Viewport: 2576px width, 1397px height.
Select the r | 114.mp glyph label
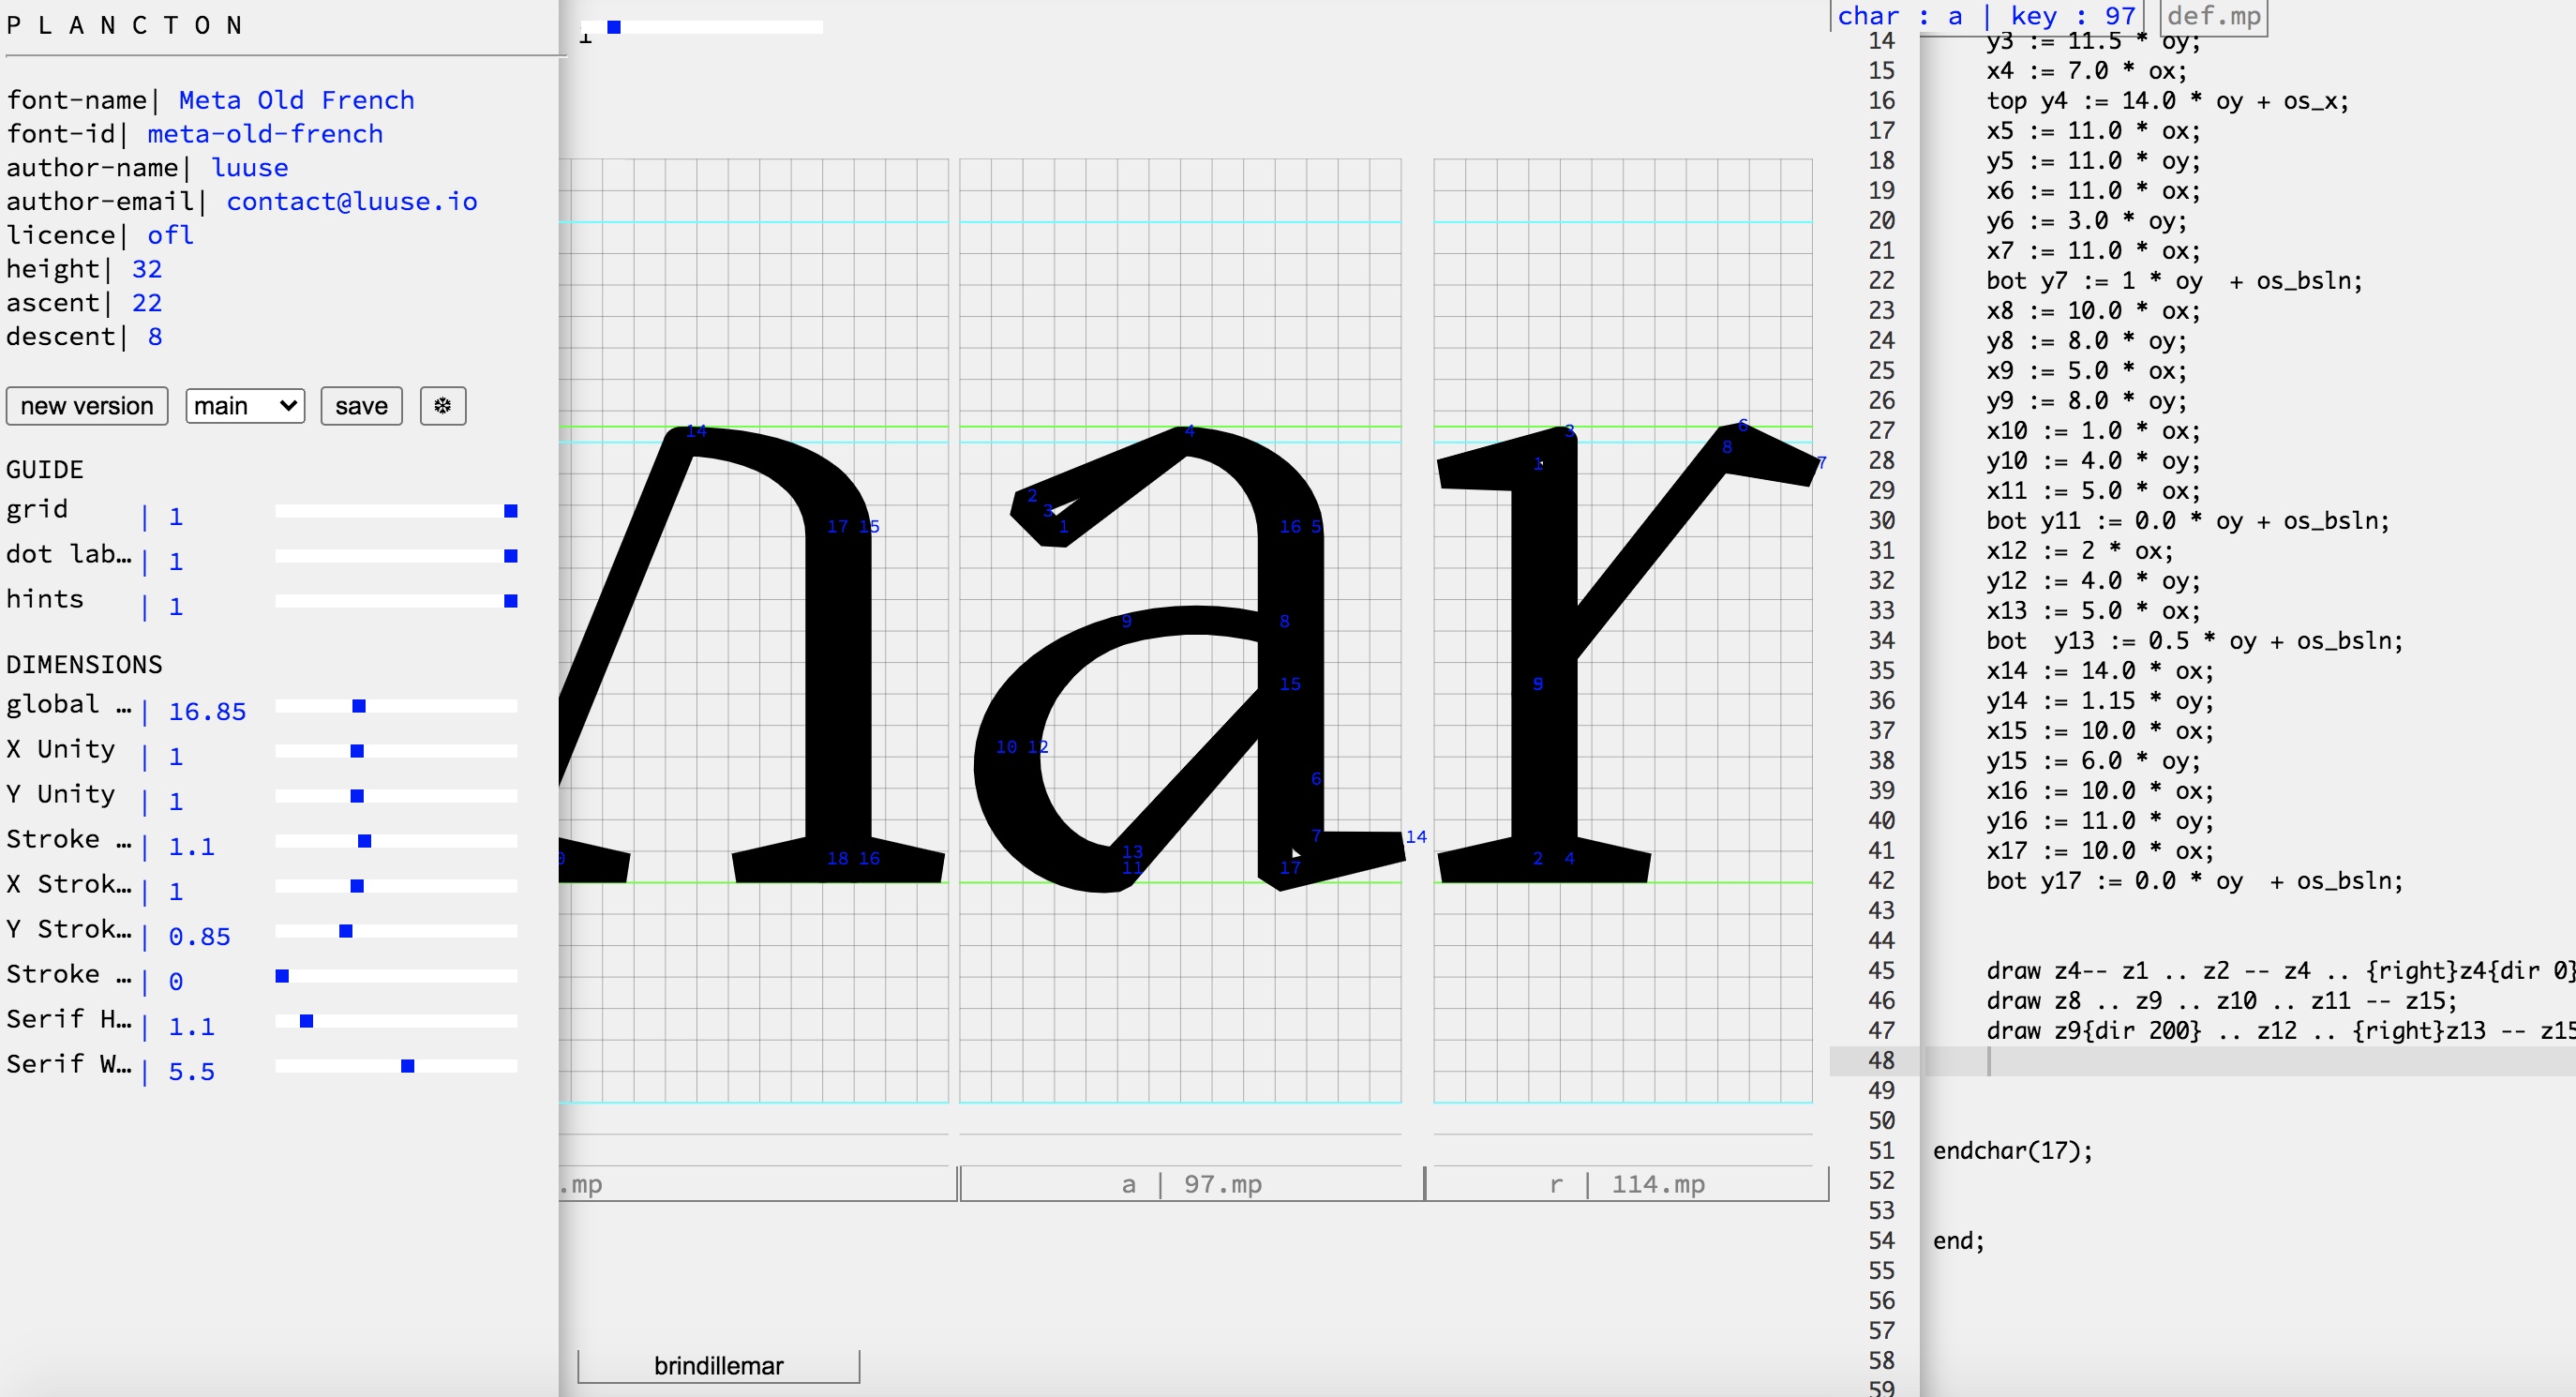[x=1626, y=1184]
